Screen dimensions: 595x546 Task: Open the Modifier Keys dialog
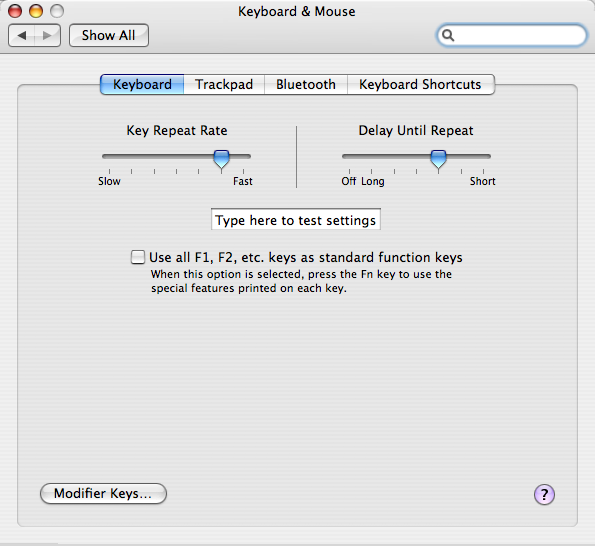click(103, 494)
